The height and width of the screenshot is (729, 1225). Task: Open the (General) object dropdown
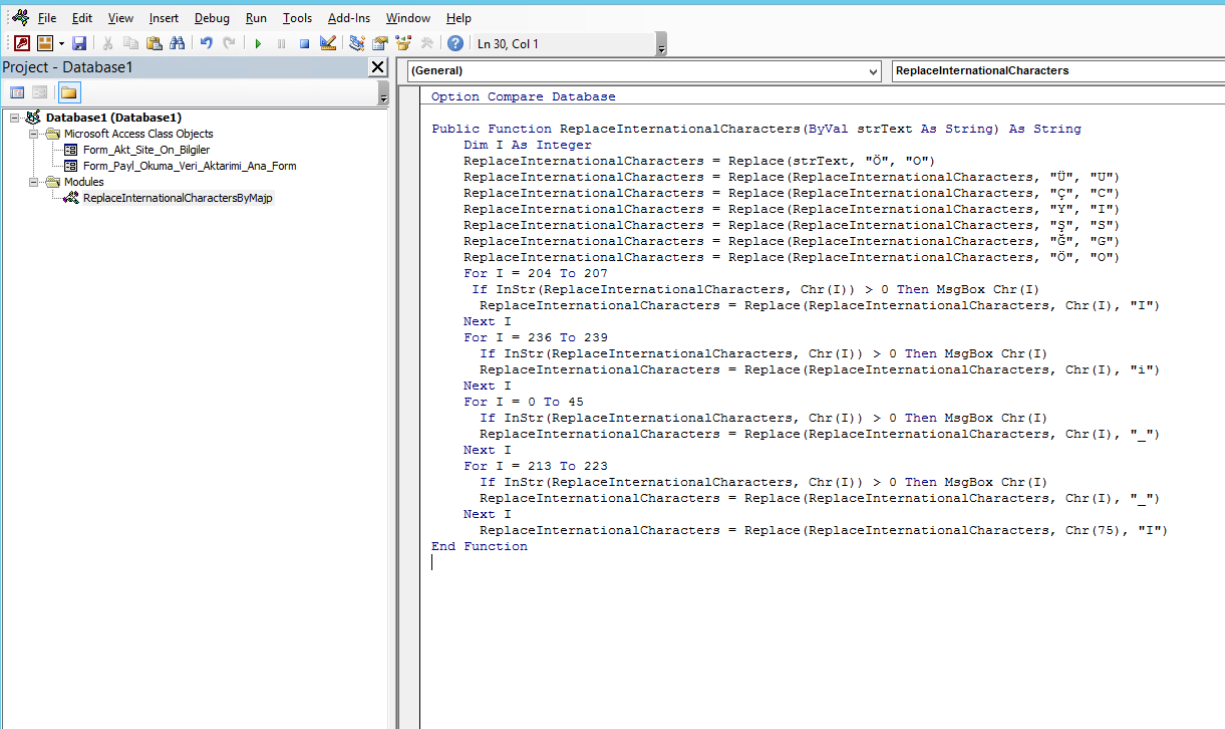872,71
